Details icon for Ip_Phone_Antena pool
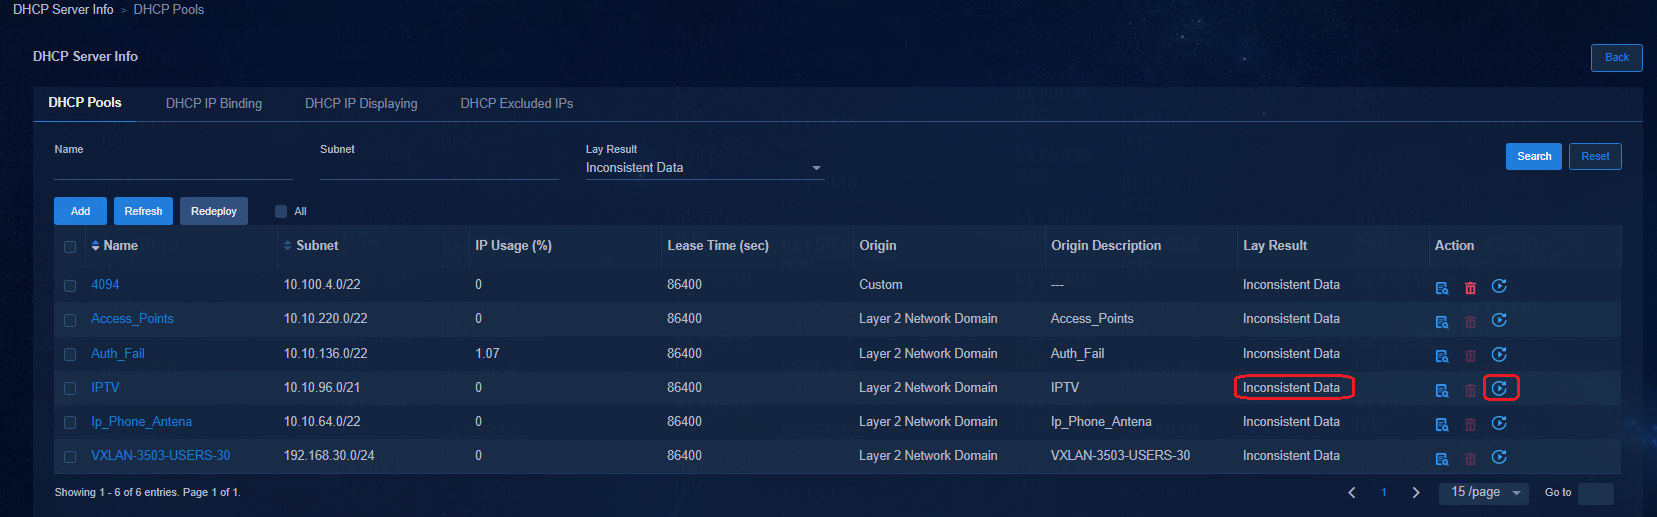This screenshot has height=517, width=1657. pyautogui.click(x=1442, y=424)
